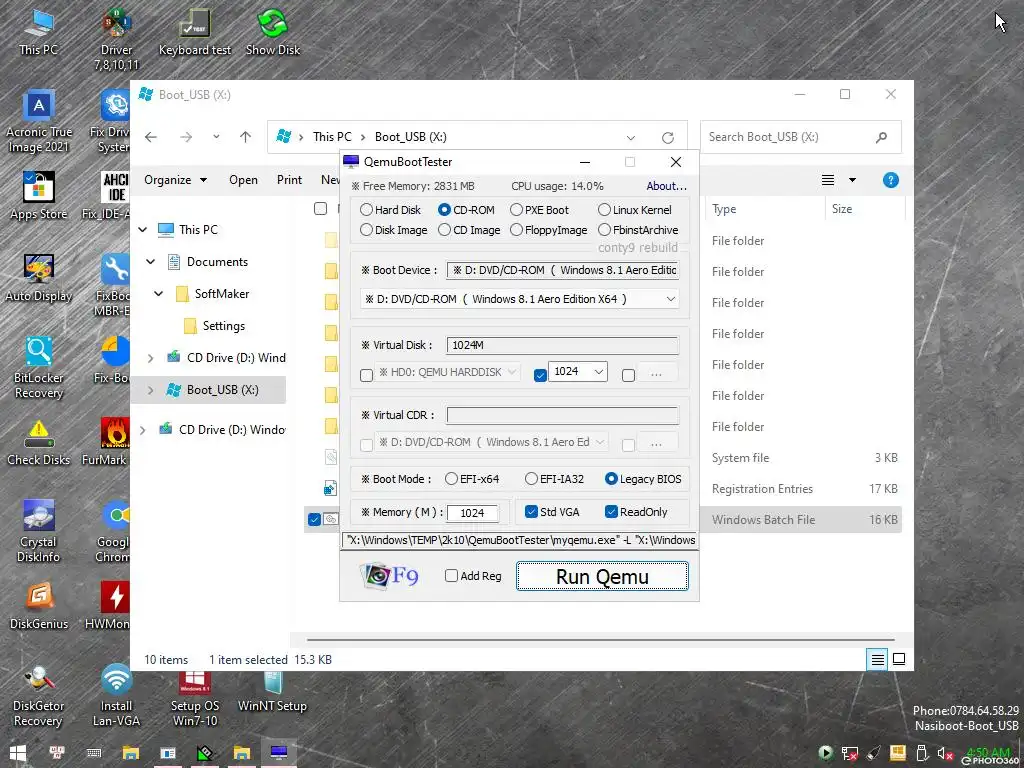Open the view options dropdown arrow
Viewport: 1024px width, 768px height.
(x=852, y=180)
